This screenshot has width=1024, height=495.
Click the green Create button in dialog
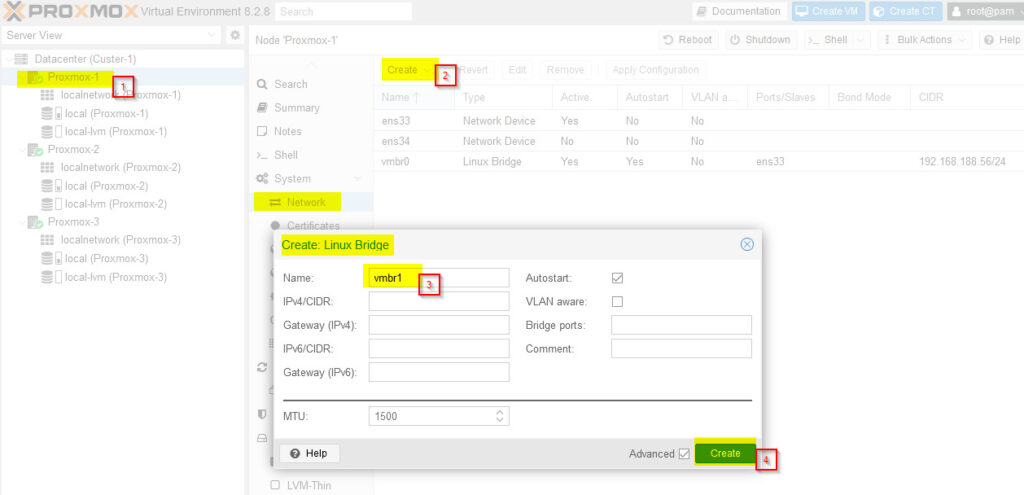725,453
